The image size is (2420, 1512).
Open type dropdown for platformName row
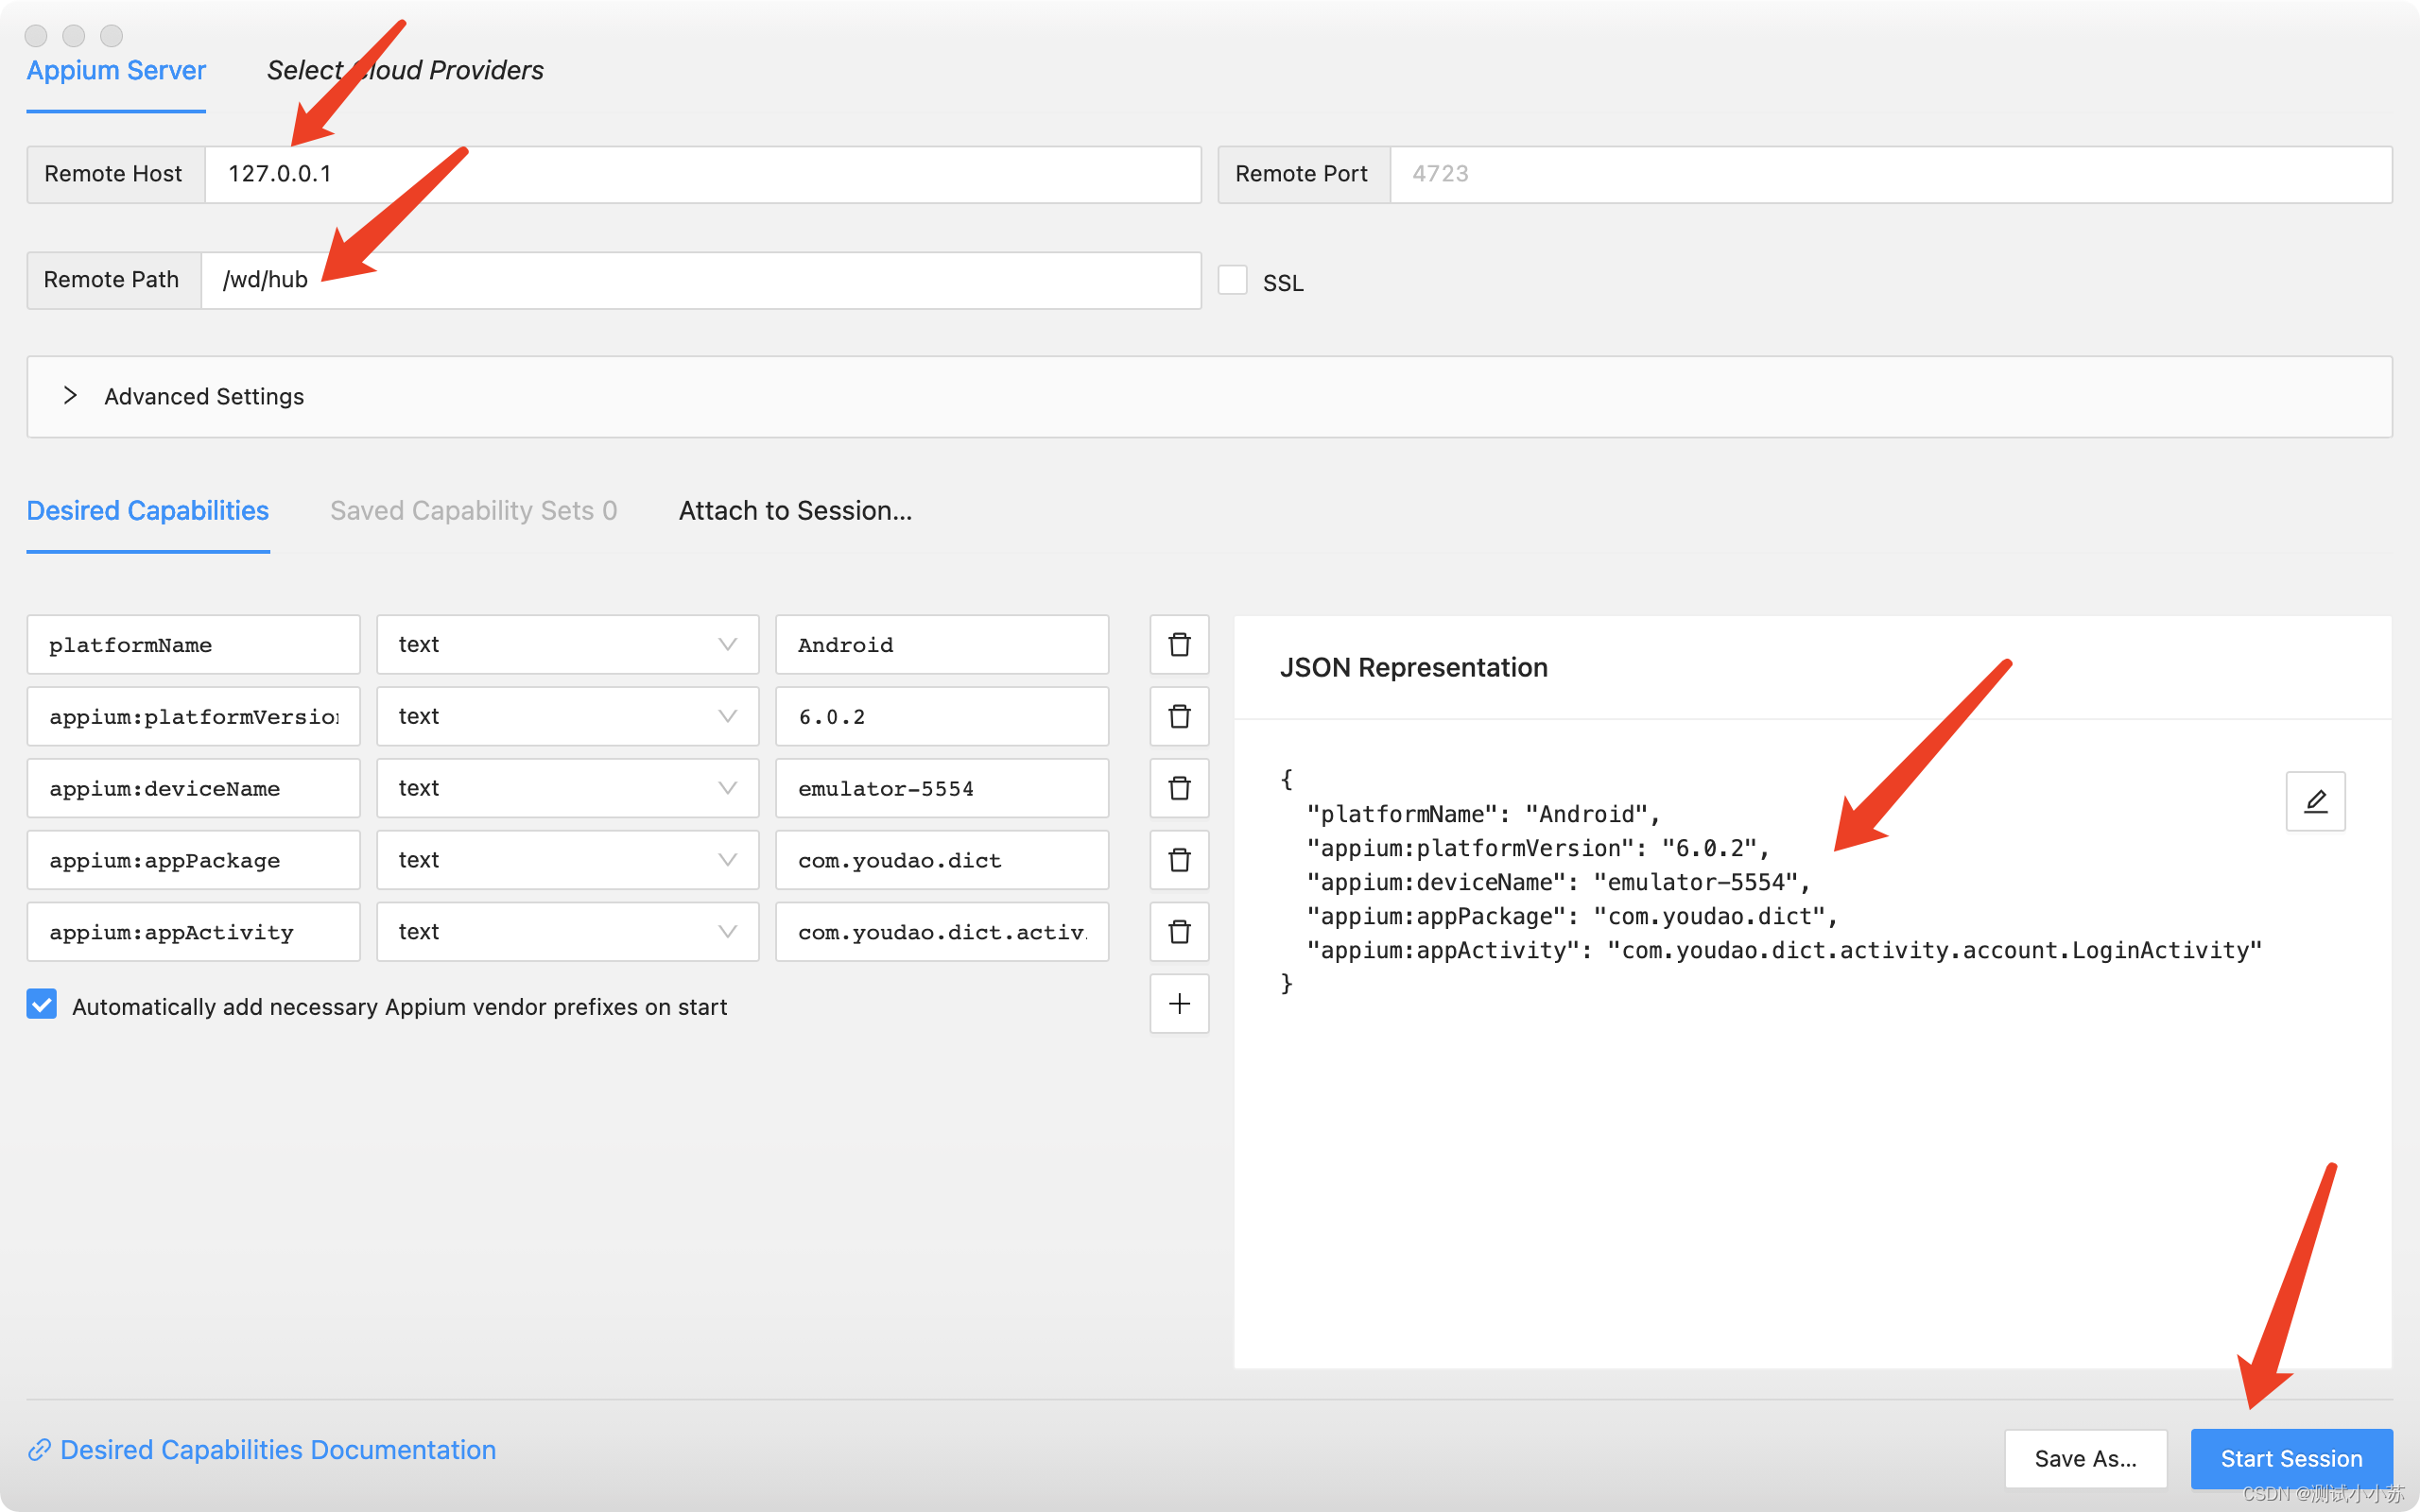pyautogui.click(x=567, y=645)
